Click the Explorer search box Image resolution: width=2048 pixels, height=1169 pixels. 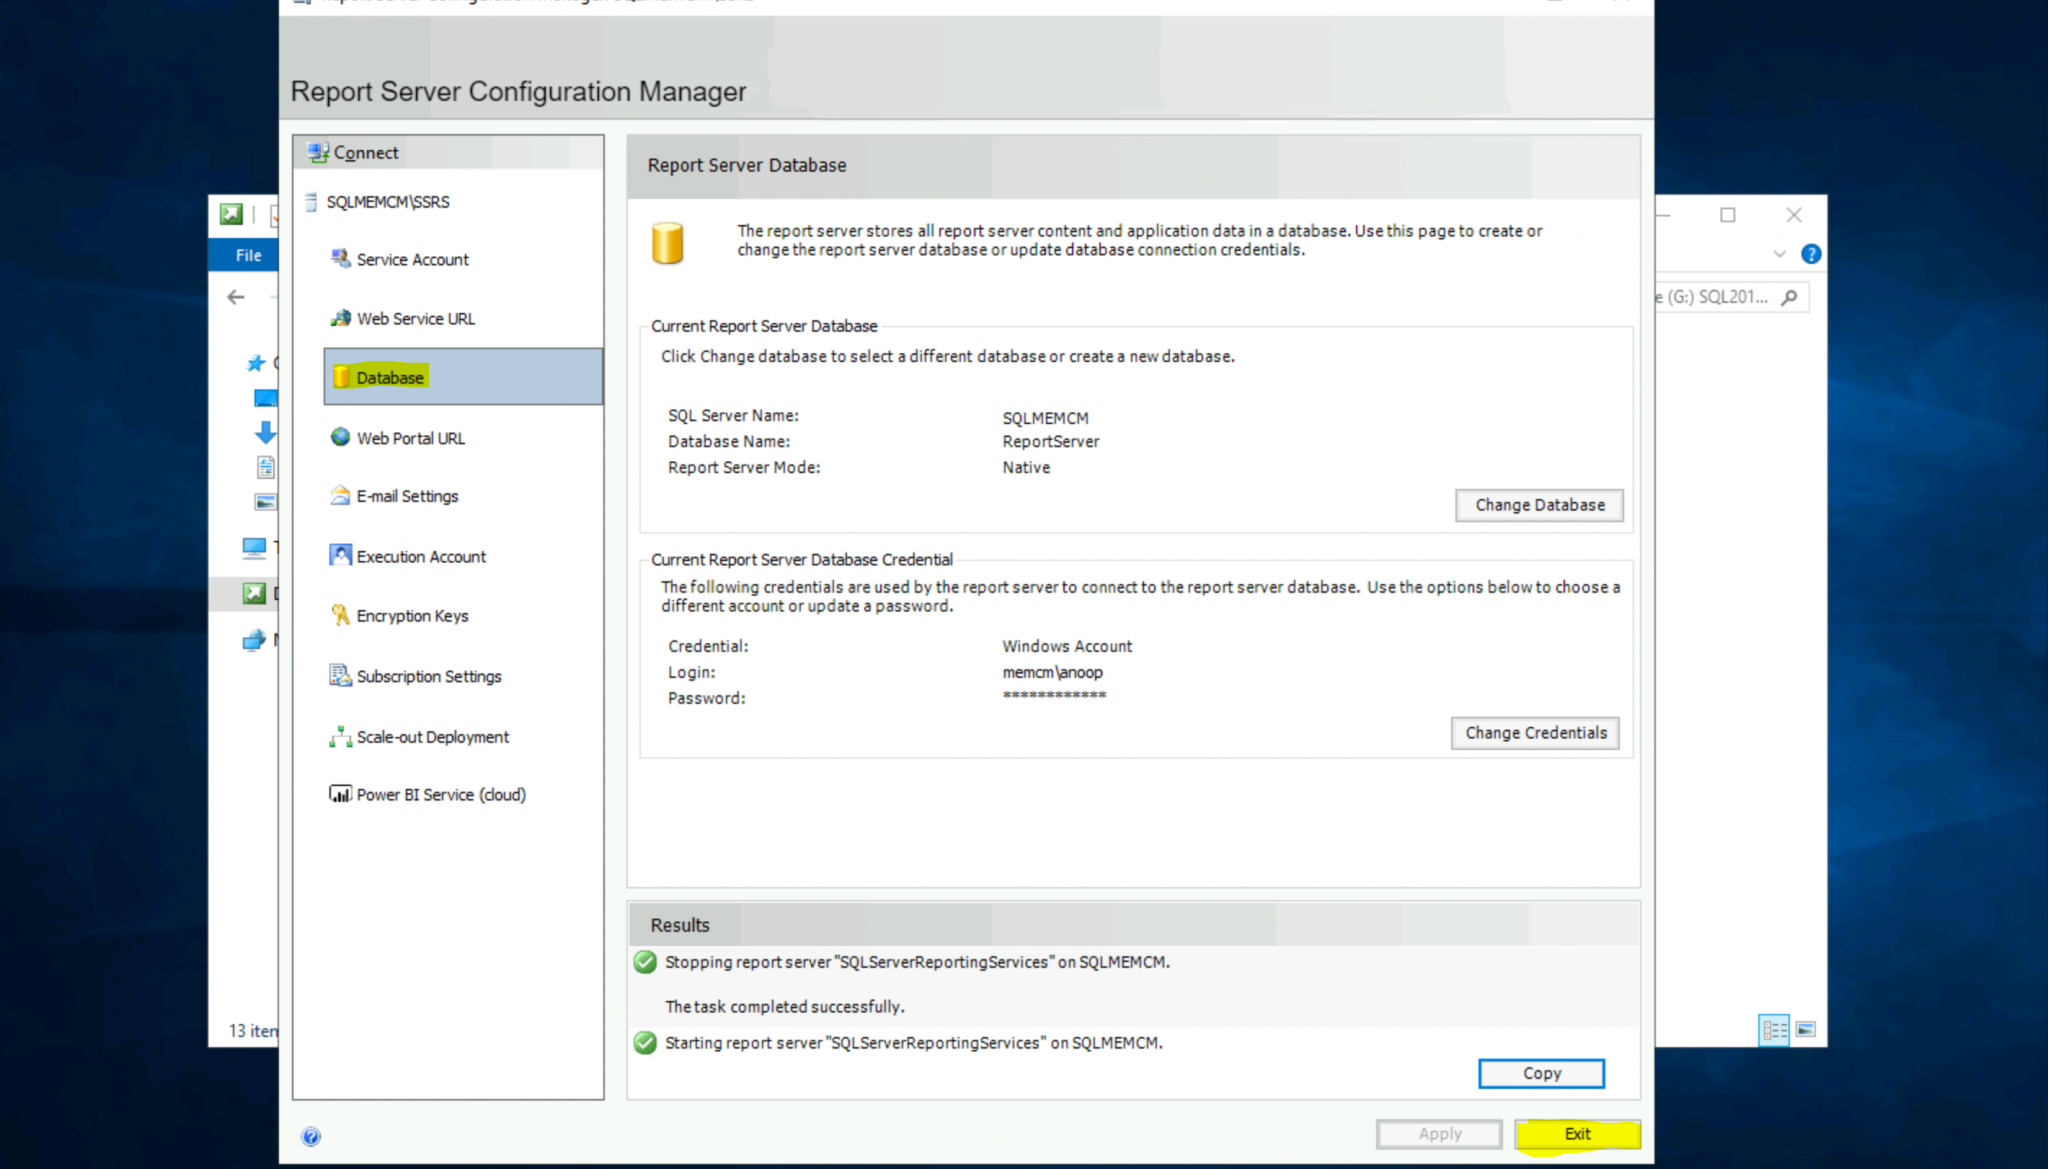[1732, 297]
